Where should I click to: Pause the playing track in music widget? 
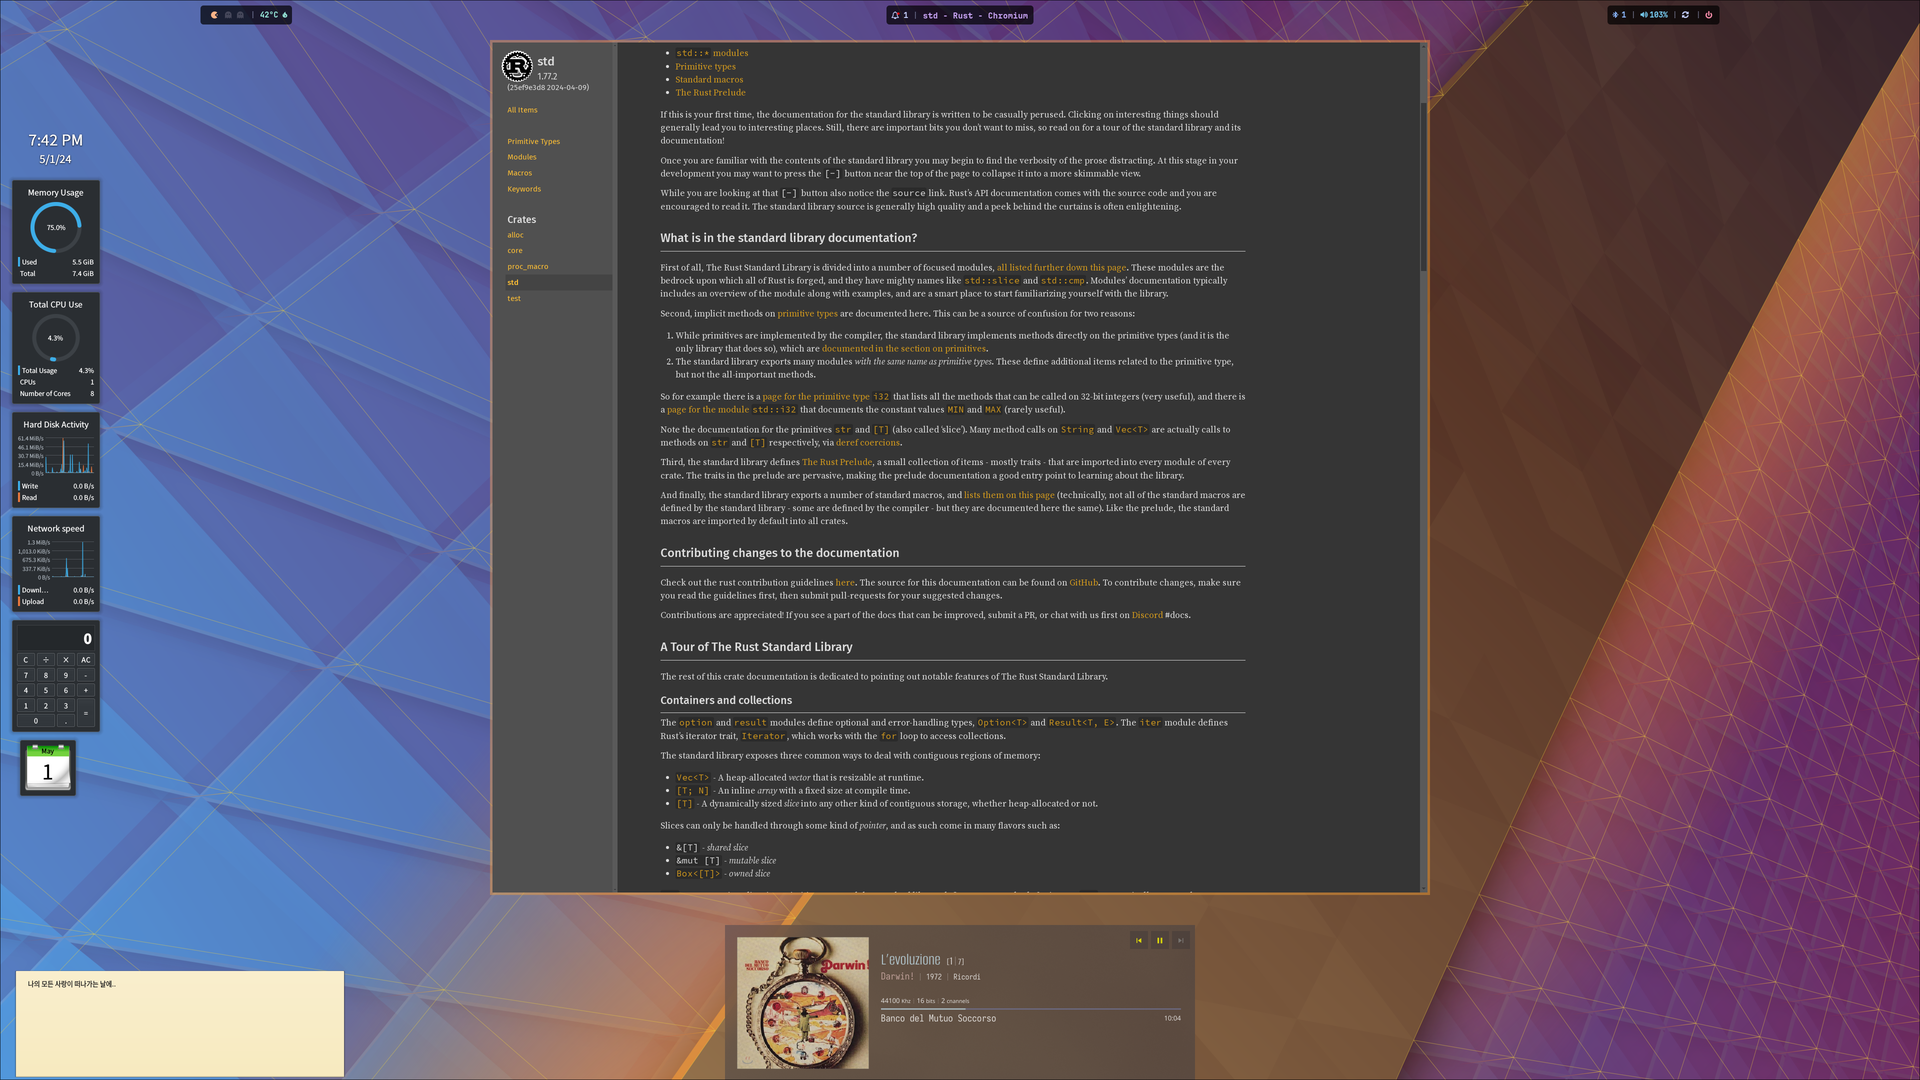1160,940
